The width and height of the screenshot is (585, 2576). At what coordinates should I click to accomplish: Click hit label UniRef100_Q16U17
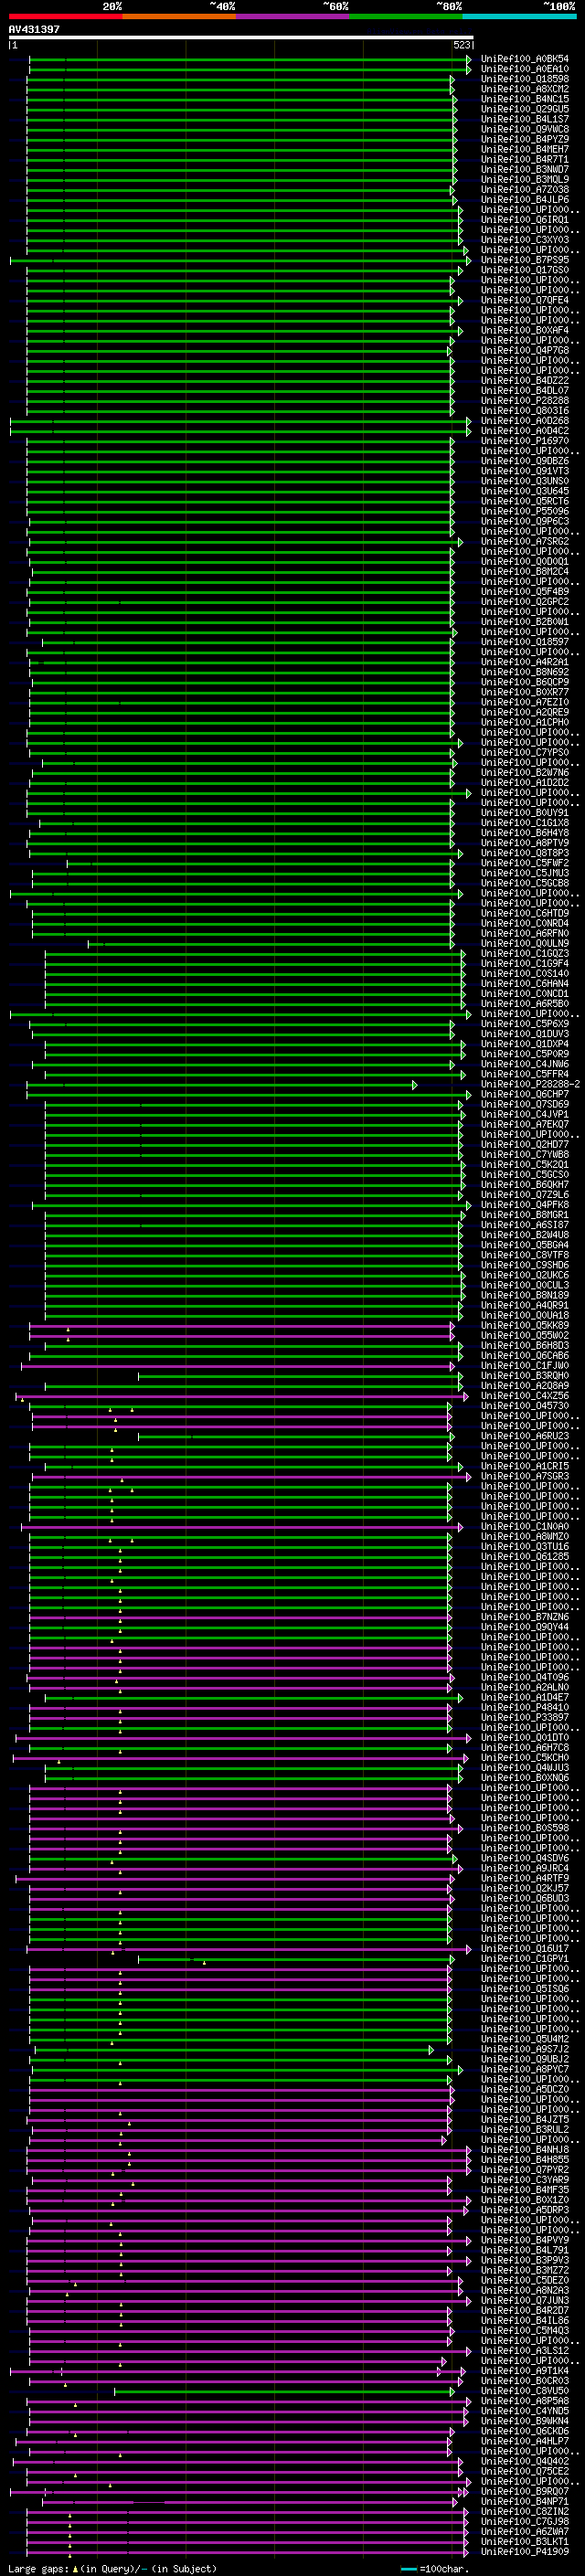tap(524, 1949)
